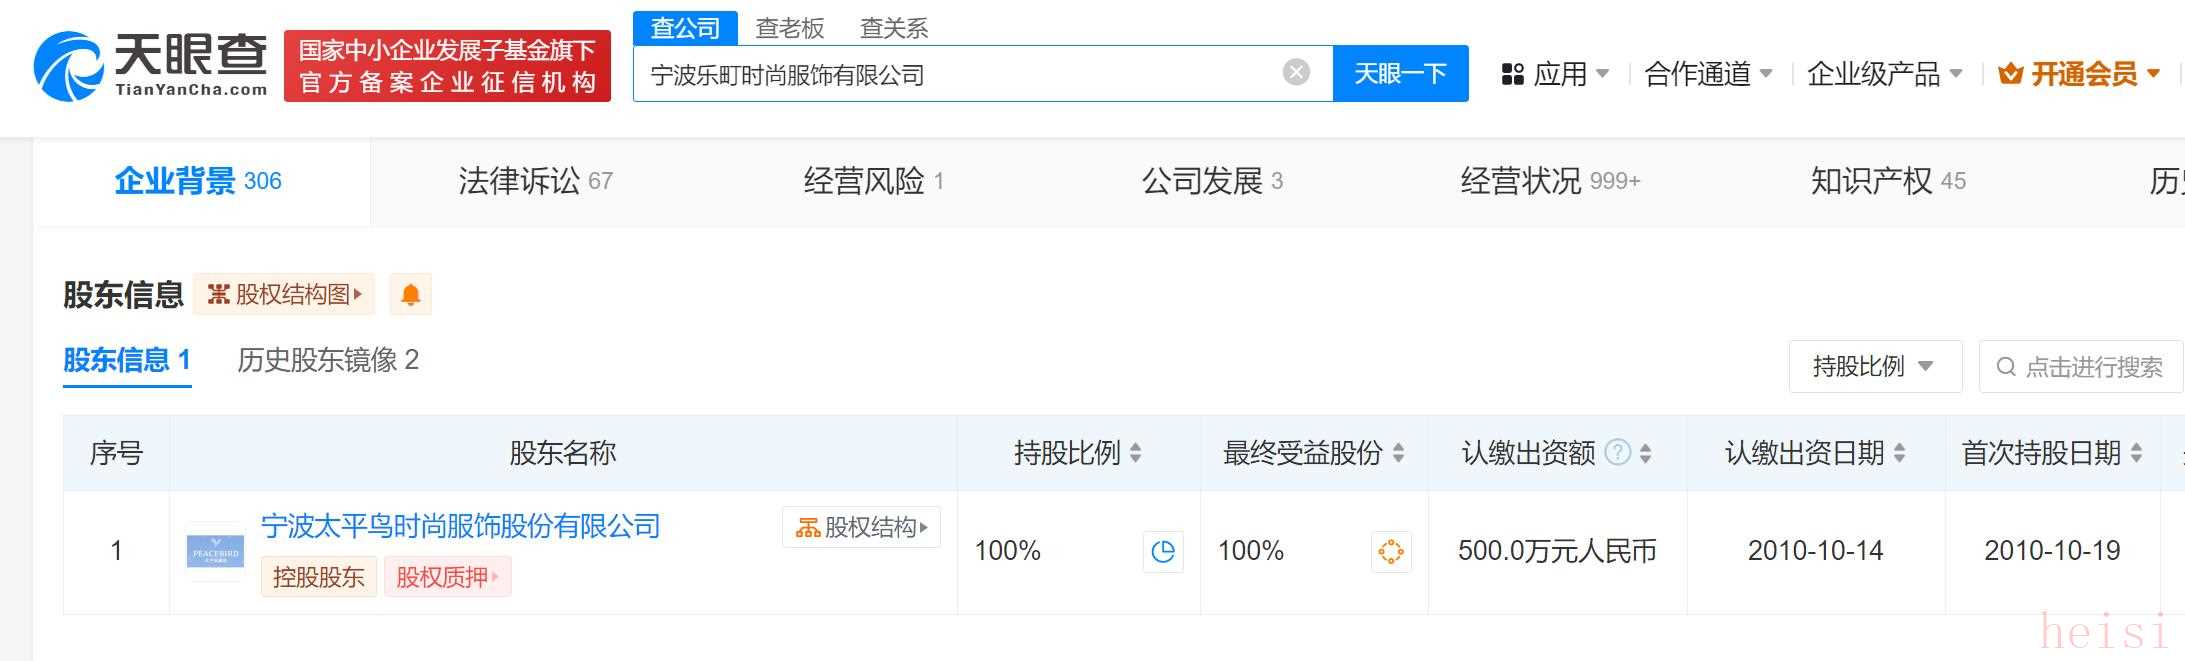
Task: Open 宁波太平鸟时尚服饰股份有限公司 link
Action: 460,526
